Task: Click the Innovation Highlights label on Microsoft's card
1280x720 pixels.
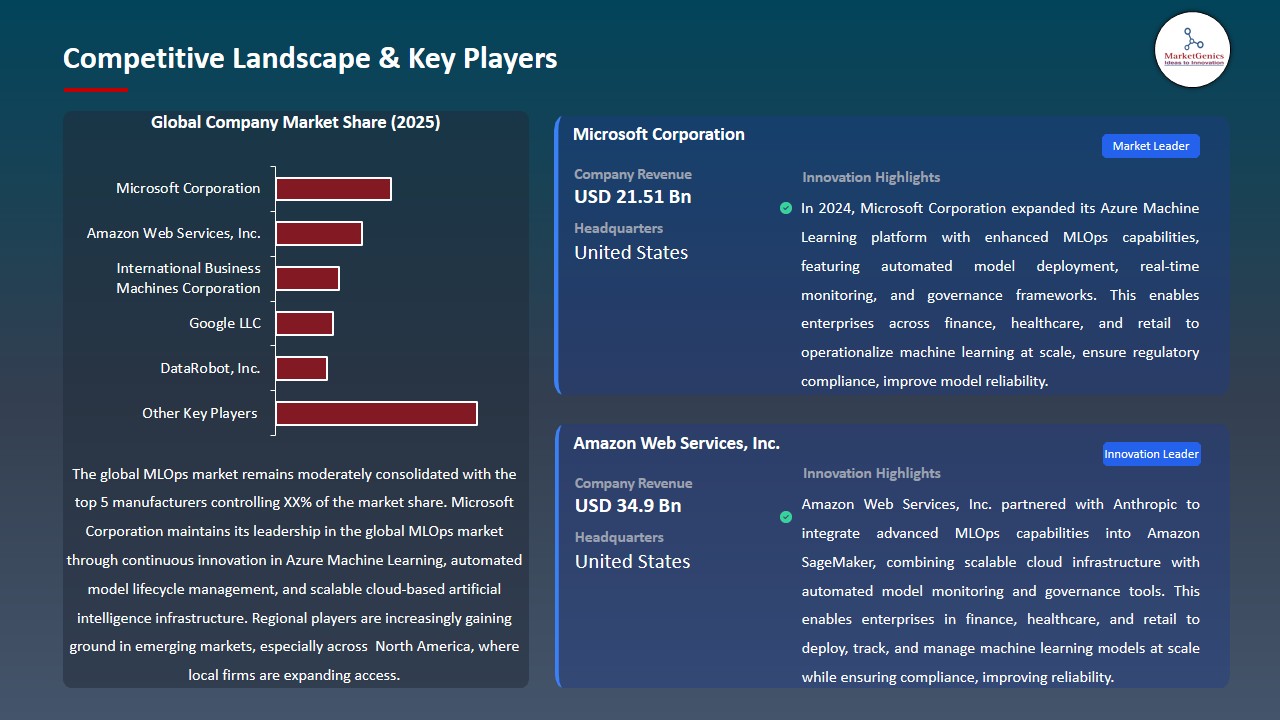Action: [870, 177]
